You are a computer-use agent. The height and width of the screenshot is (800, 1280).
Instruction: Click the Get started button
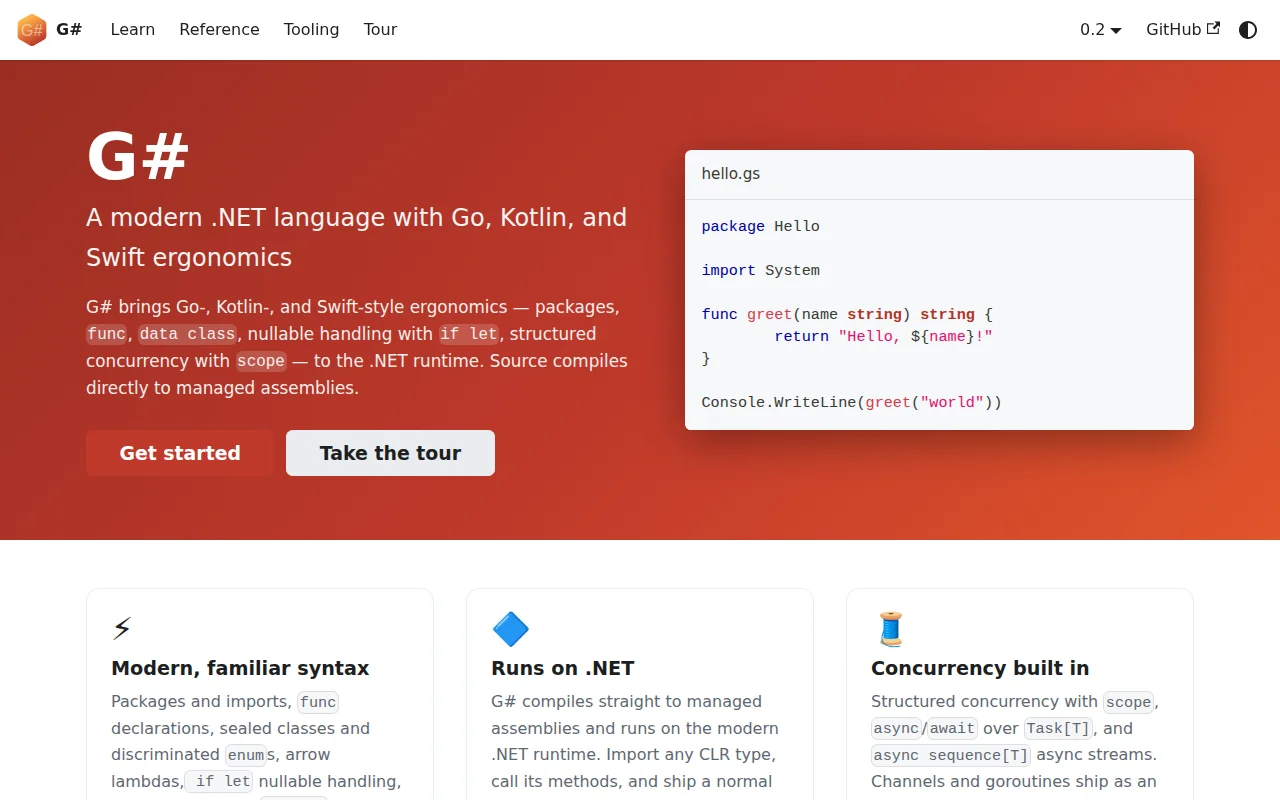click(x=180, y=453)
